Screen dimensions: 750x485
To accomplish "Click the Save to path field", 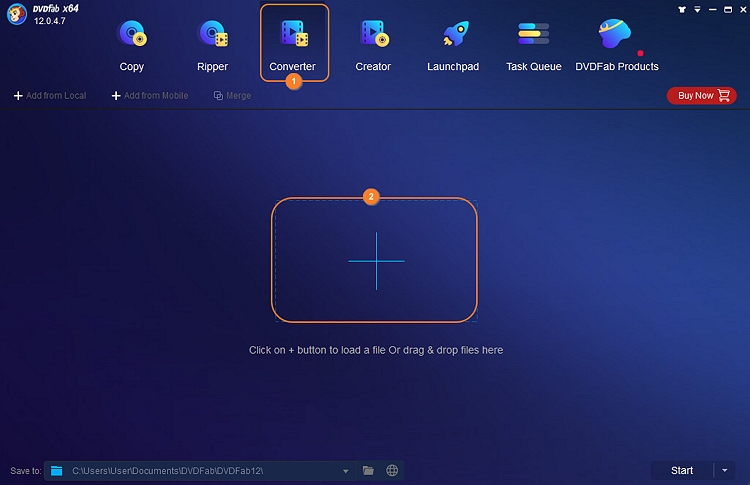I will tap(200, 471).
